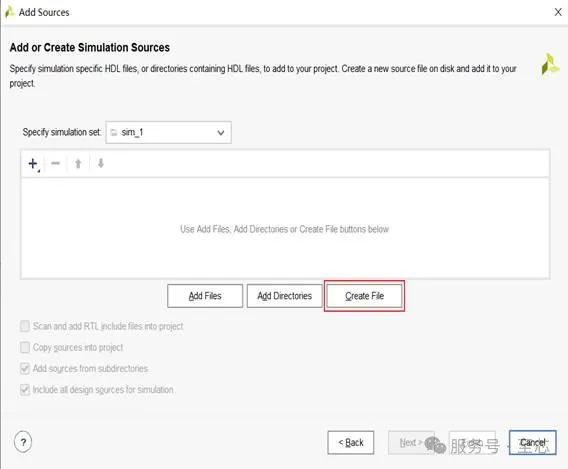Enable Copy sources into project checkbox
Screen dimensions: 568x469
(25, 347)
